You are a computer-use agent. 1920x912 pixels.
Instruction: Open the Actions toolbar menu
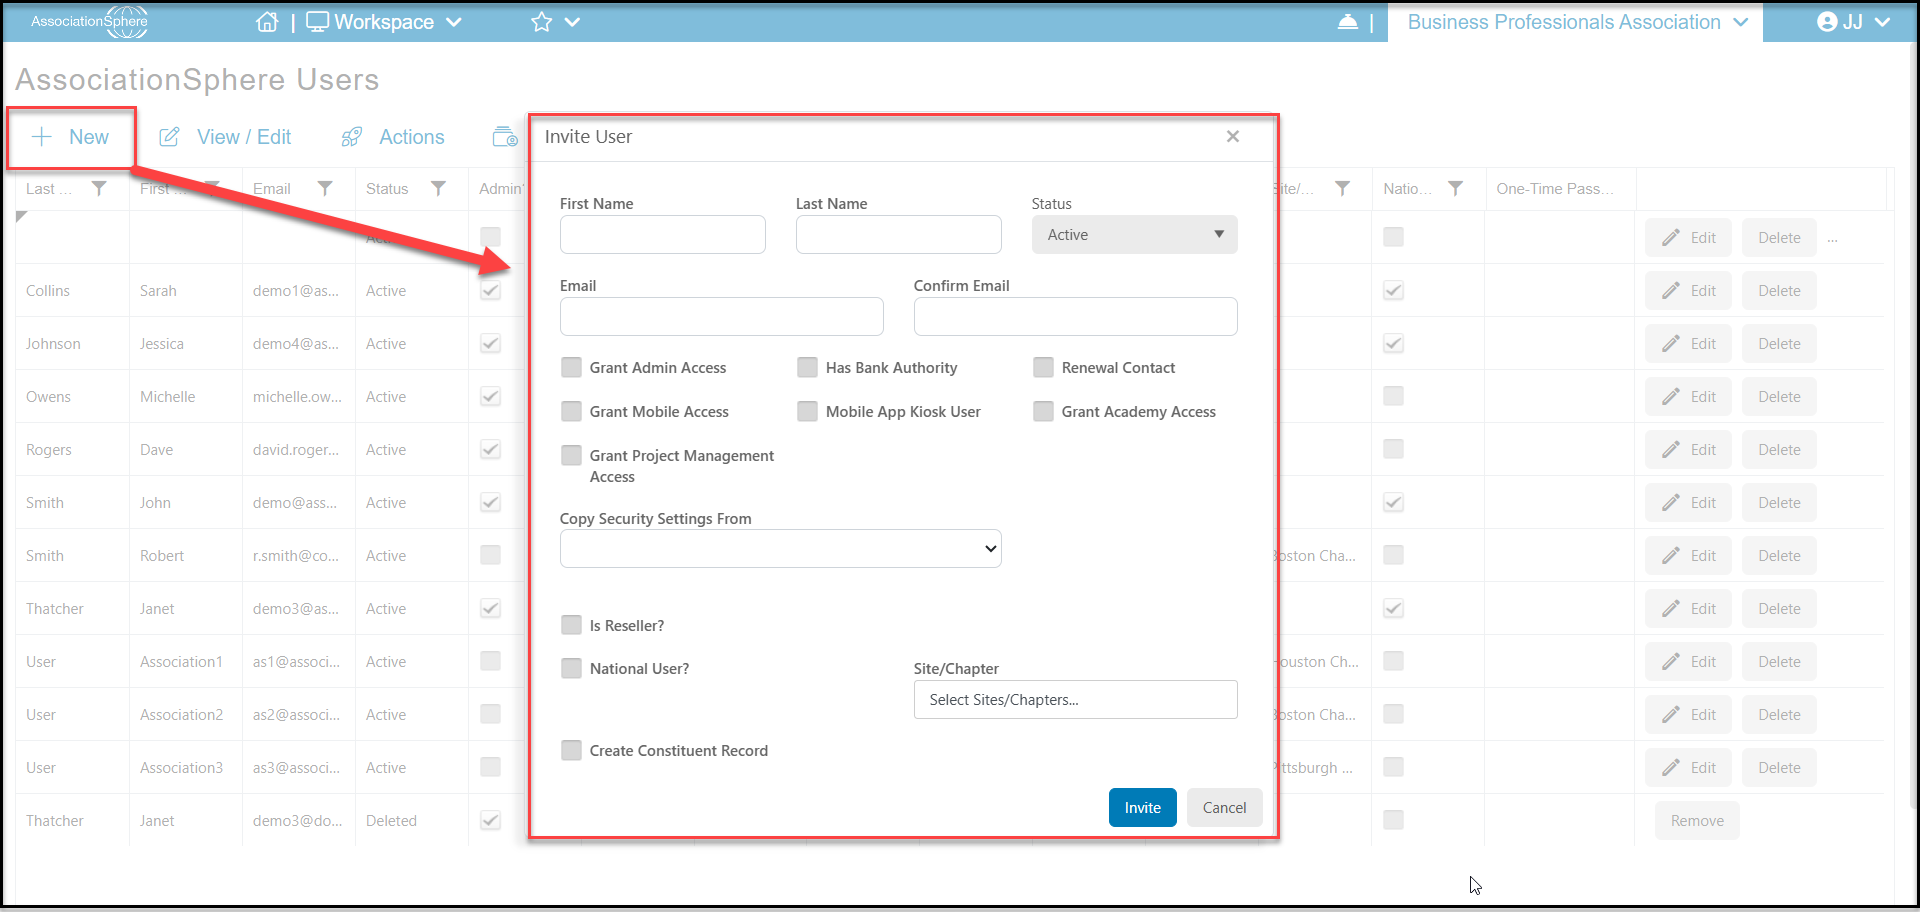click(393, 137)
